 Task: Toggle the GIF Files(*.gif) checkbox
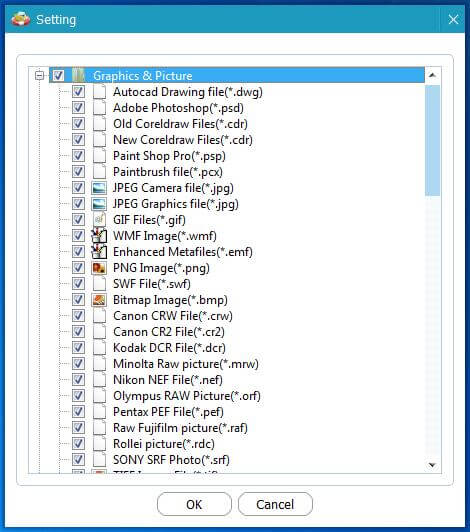78,219
